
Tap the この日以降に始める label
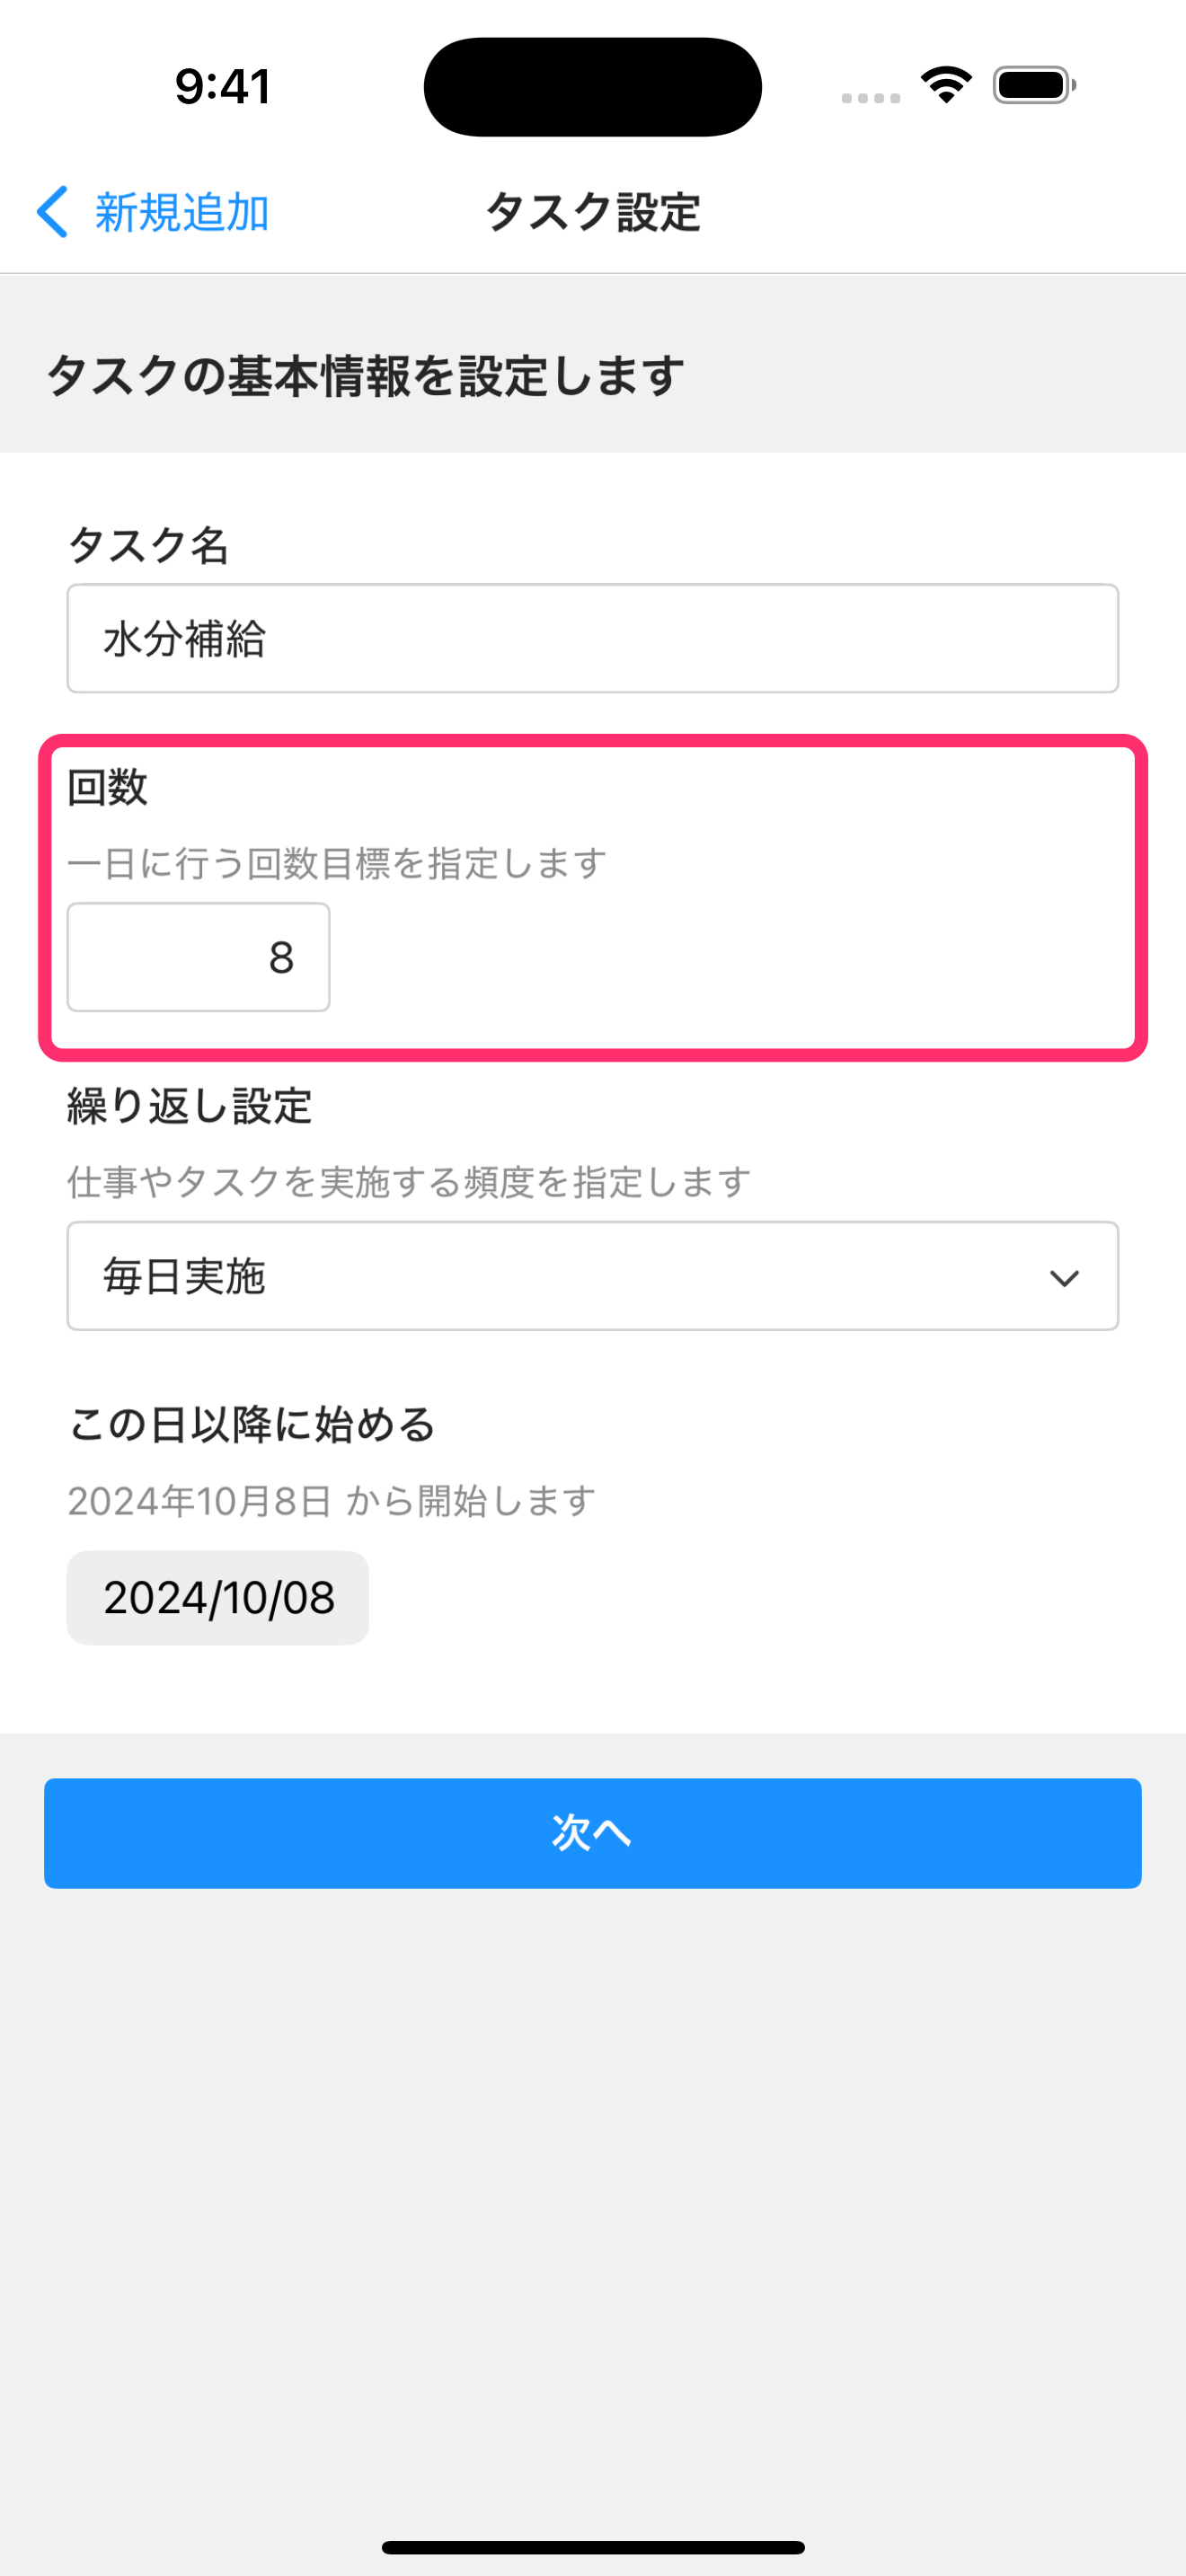pyautogui.click(x=251, y=1424)
